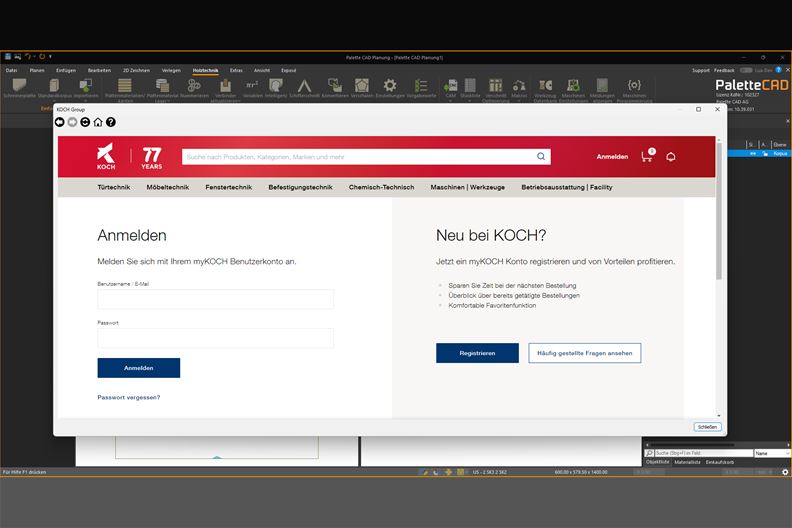
Task: Click the search magnifier in object list
Action: pos(649,453)
